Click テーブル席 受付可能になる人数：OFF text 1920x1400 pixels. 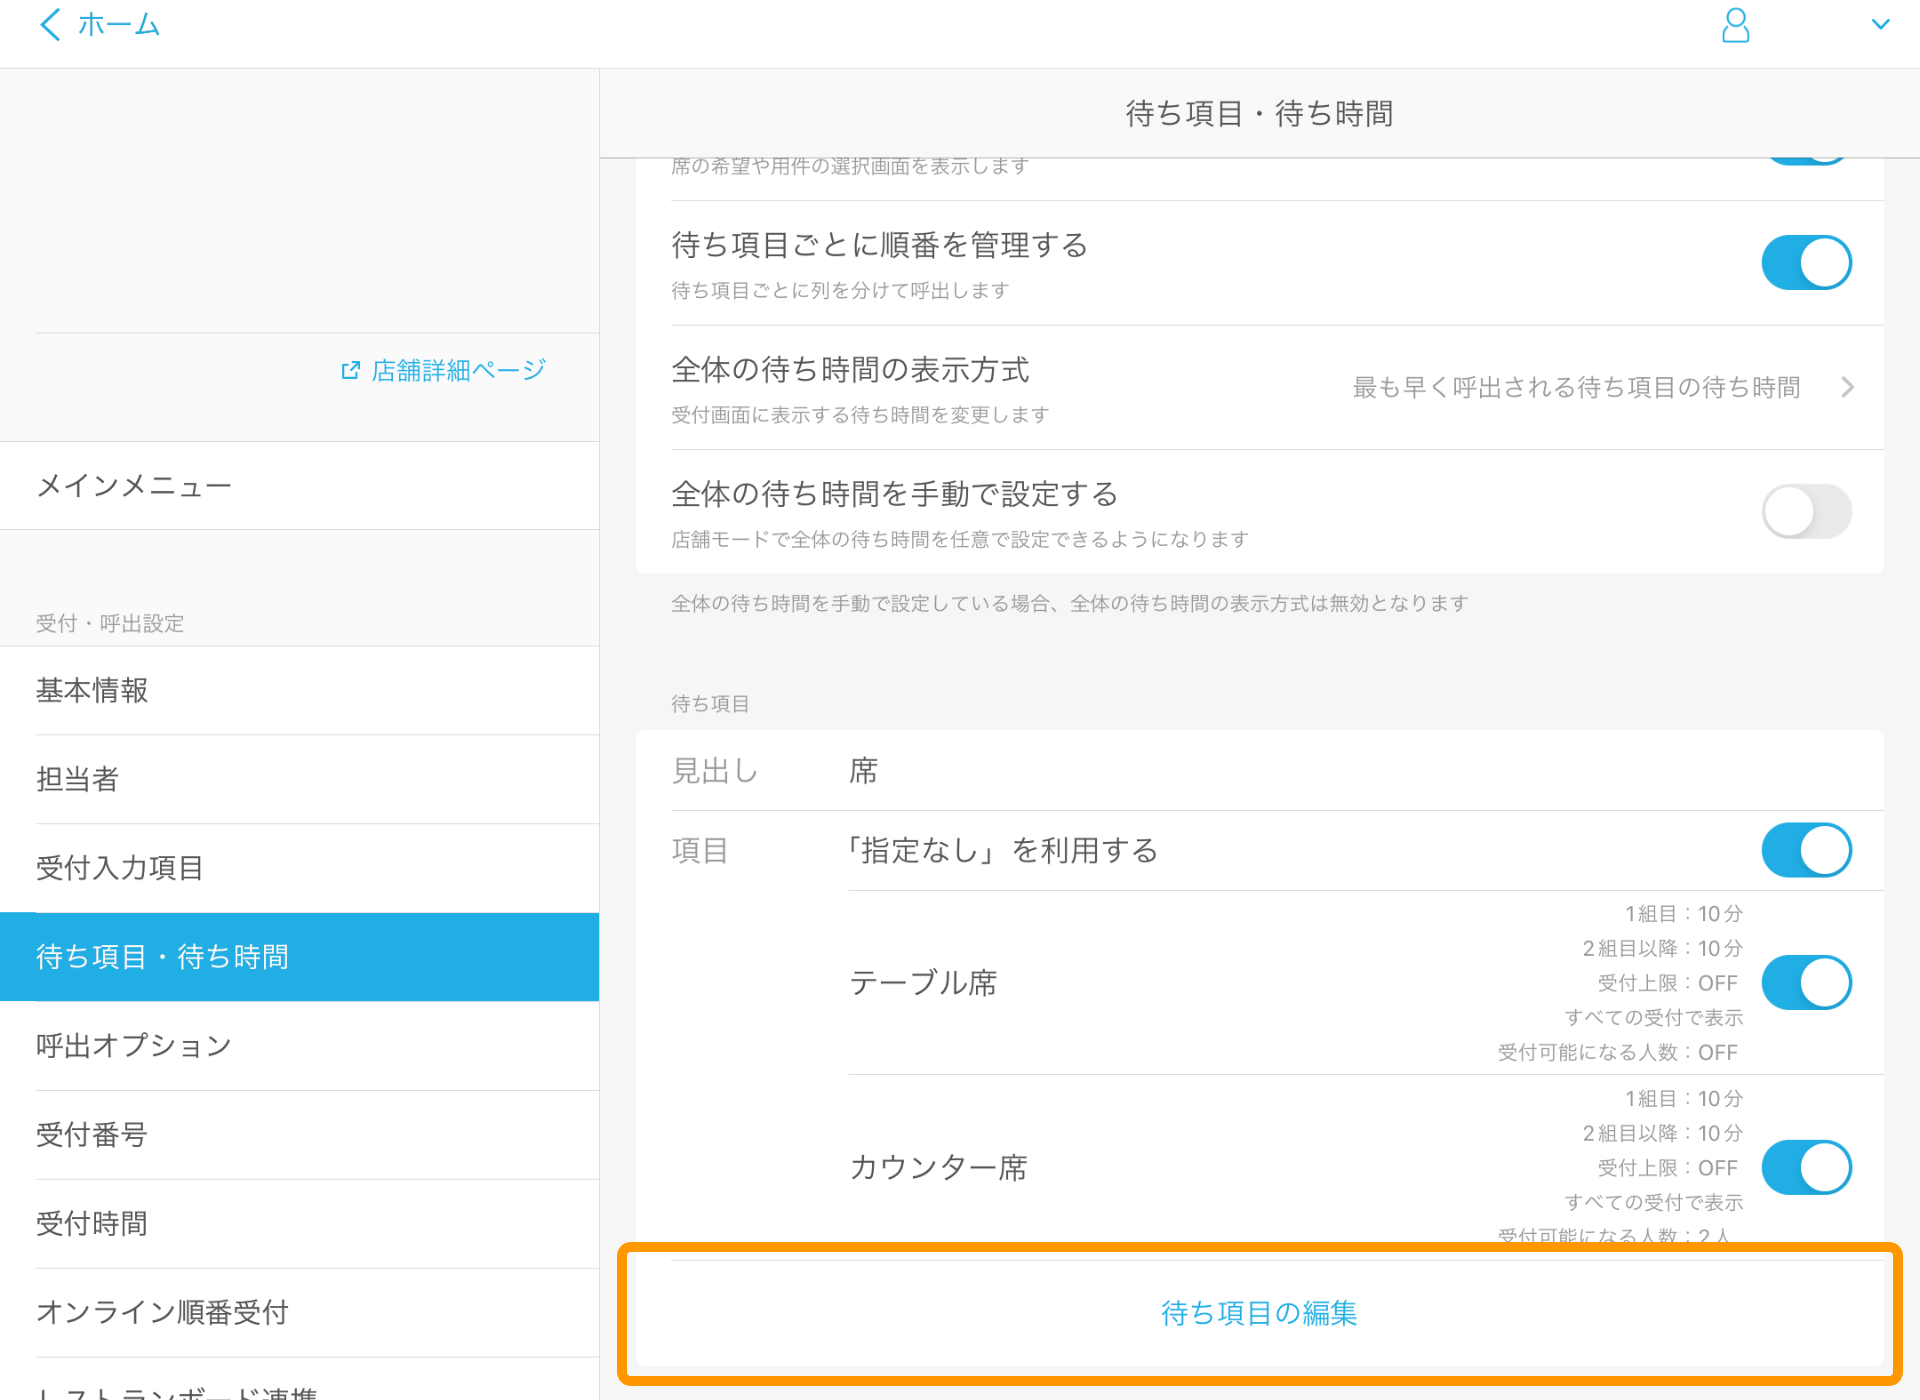click(x=1617, y=1053)
